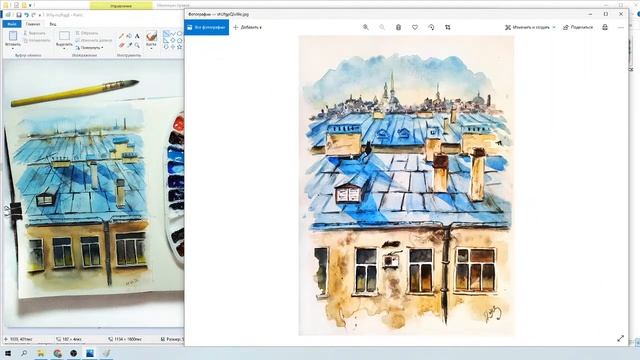640x360 pixels.
Task: Add the photo to favorites with heart icon
Action: [415, 27]
